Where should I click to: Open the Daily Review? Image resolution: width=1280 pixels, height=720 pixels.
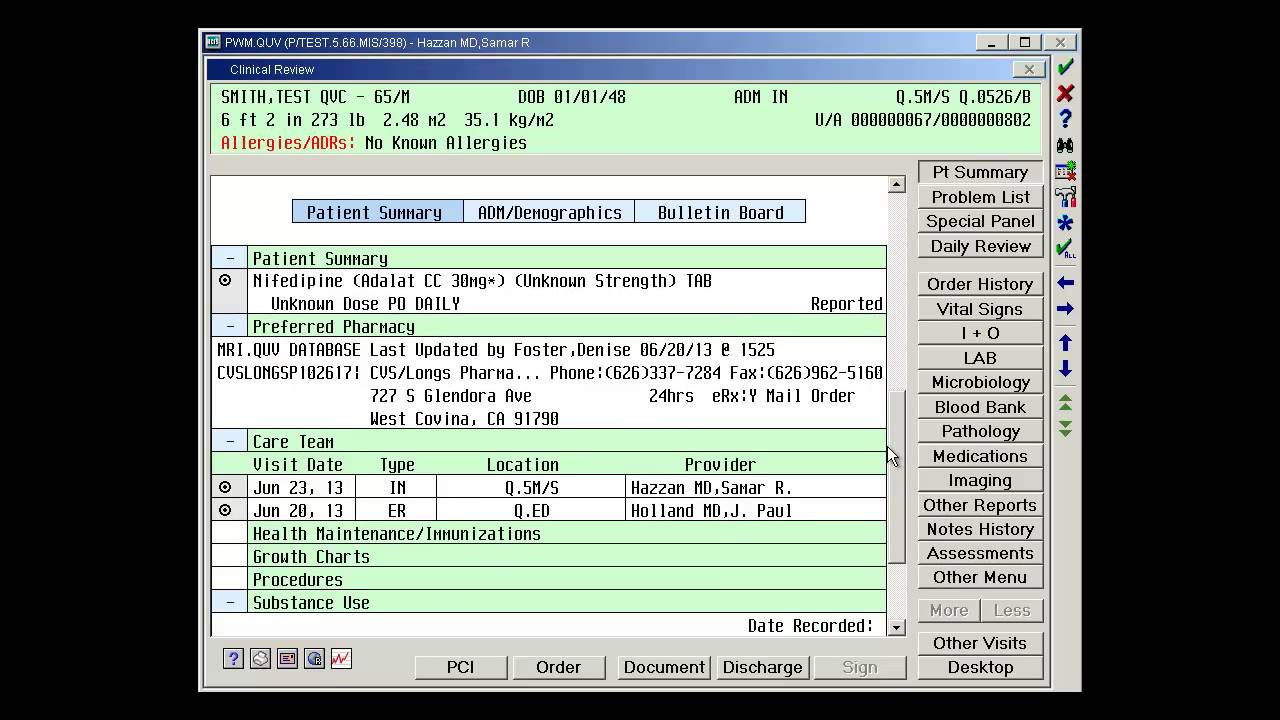pos(980,246)
